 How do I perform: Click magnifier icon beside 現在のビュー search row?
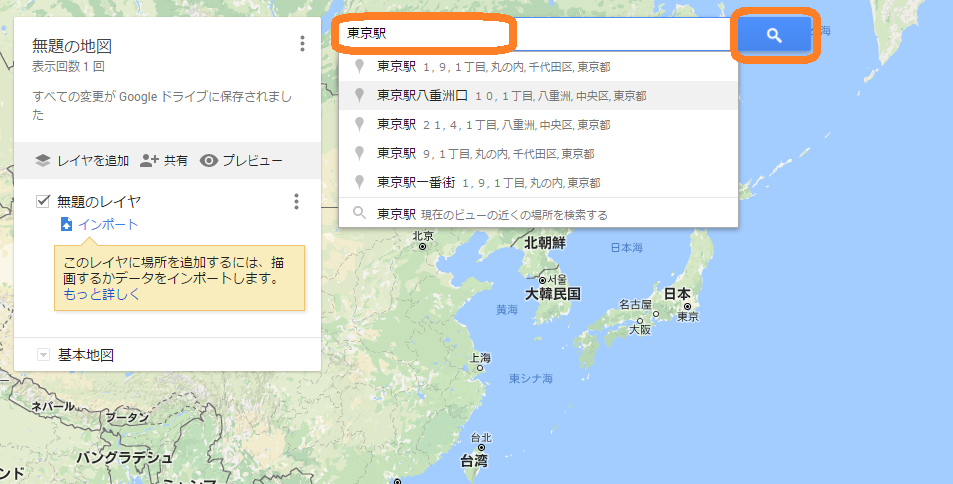tap(359, 213)
